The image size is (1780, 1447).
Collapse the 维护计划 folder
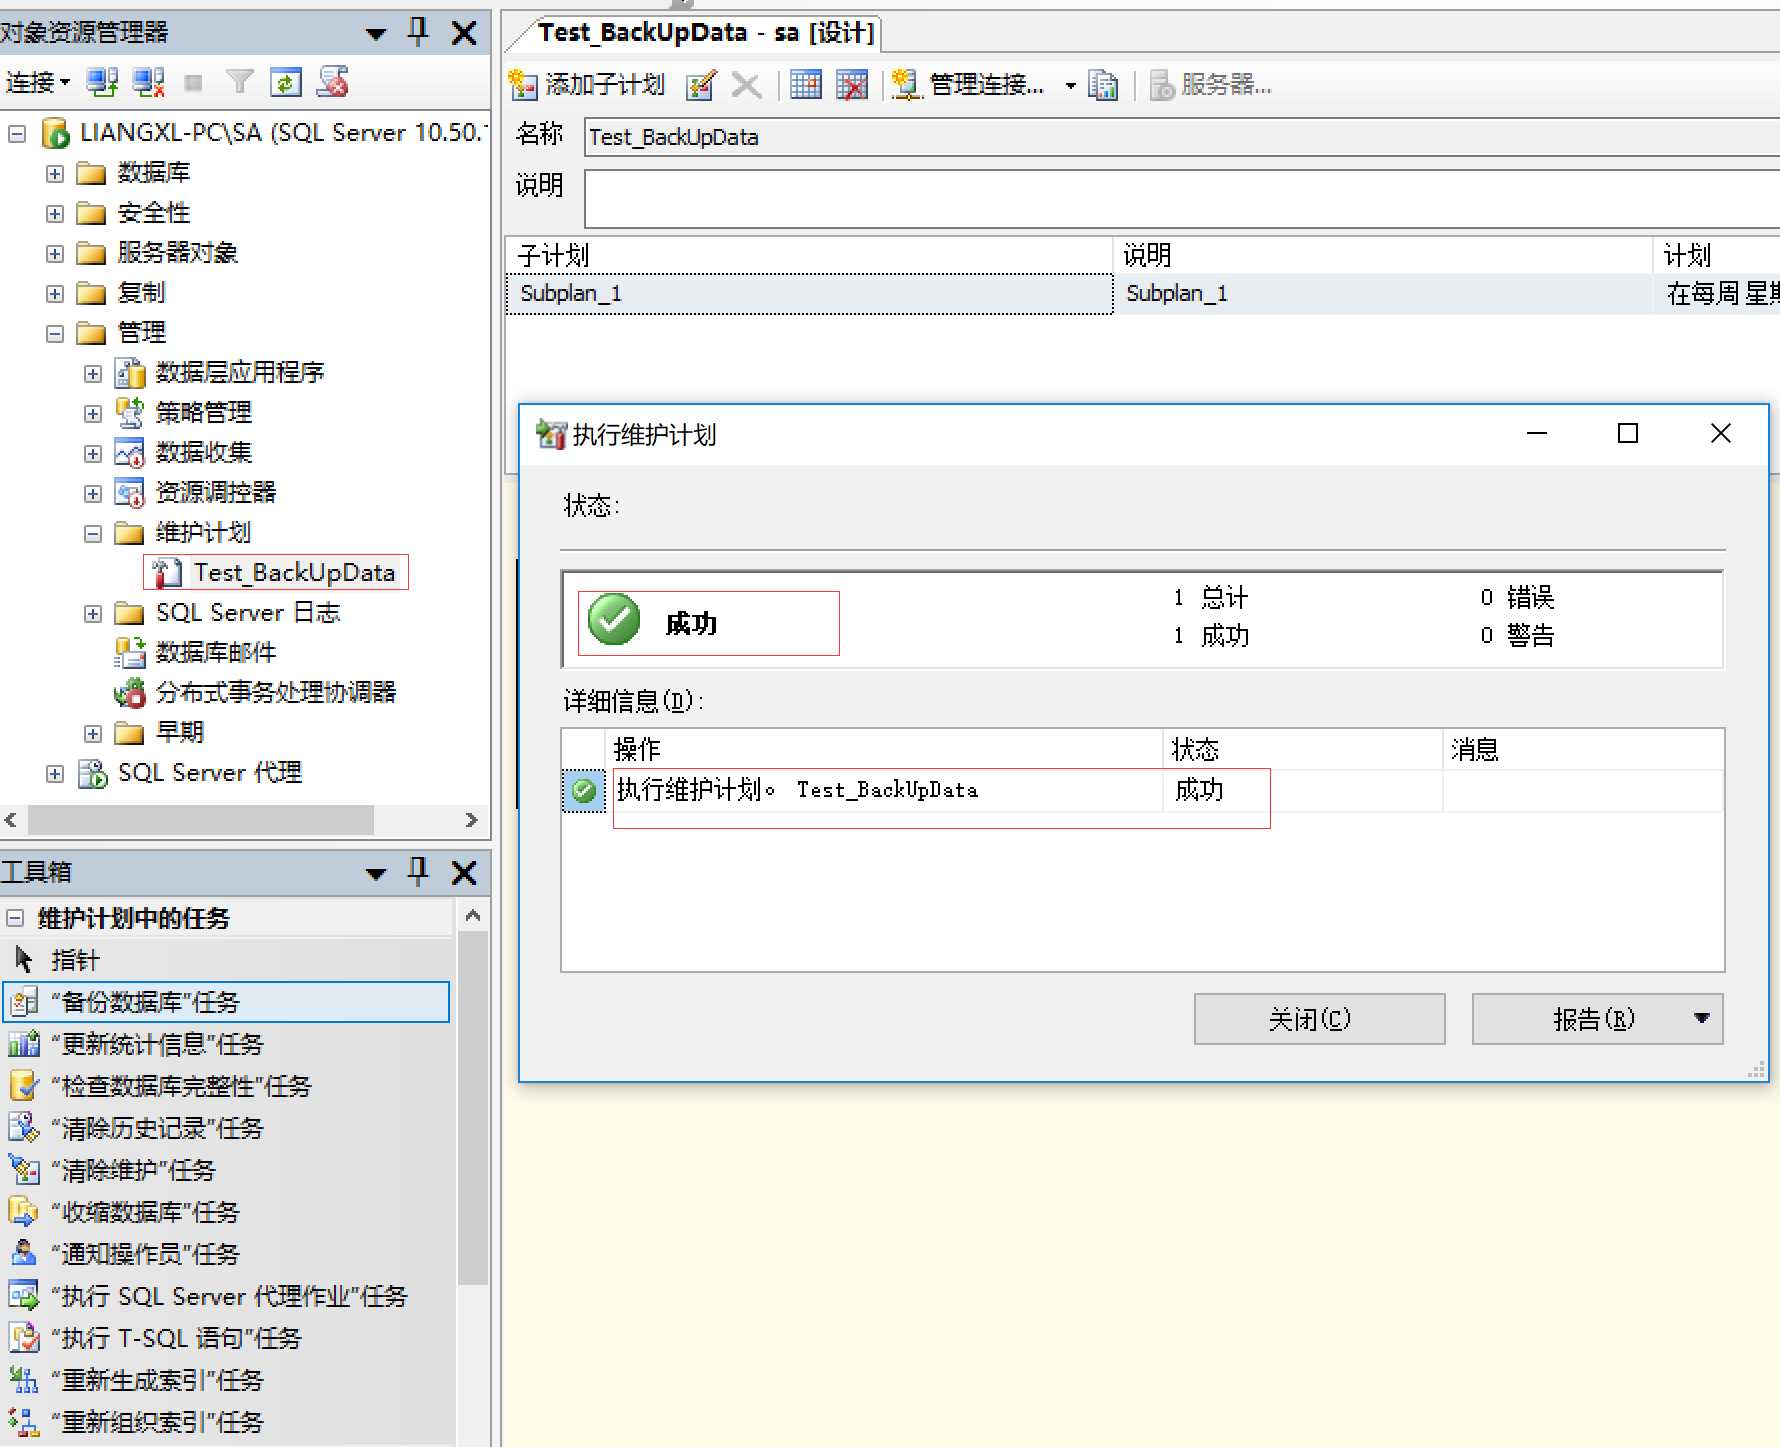(93, 533)
